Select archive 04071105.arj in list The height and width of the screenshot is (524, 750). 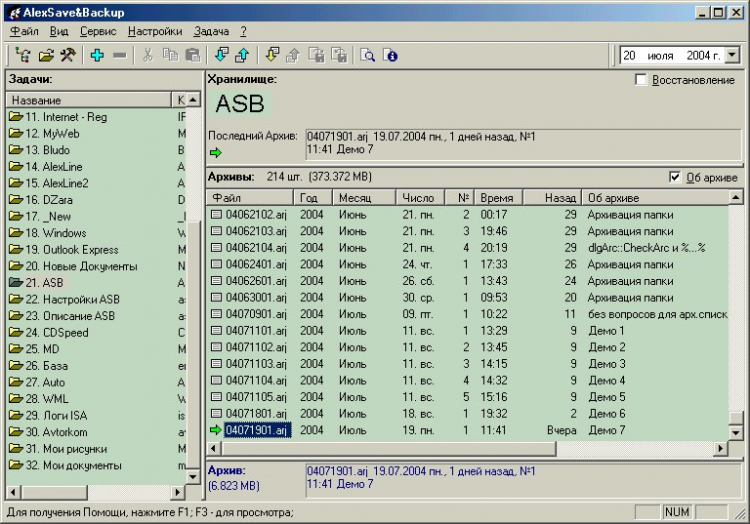[x=257, y=397]
